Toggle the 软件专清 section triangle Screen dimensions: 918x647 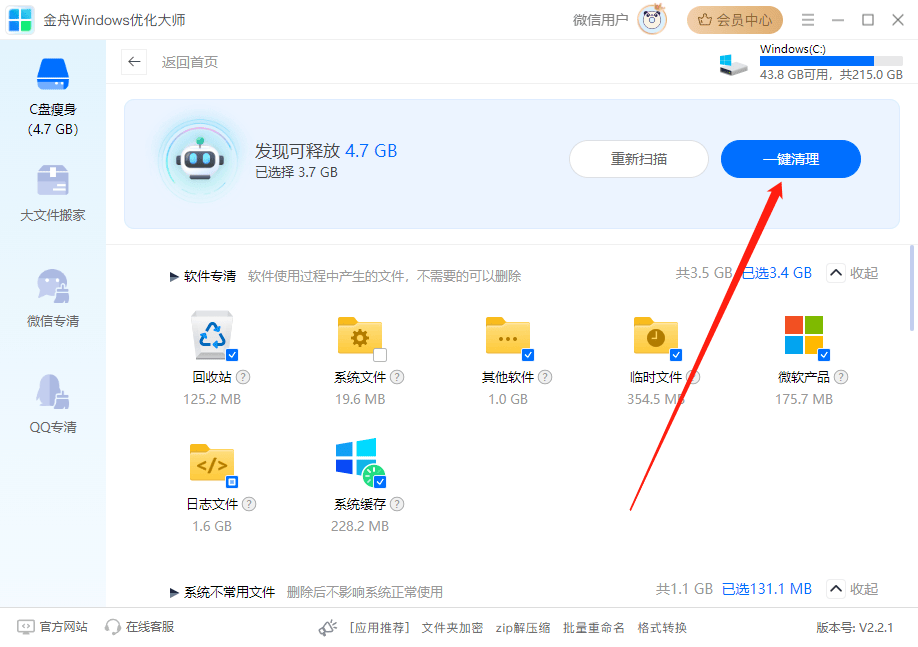coord(174,276)
